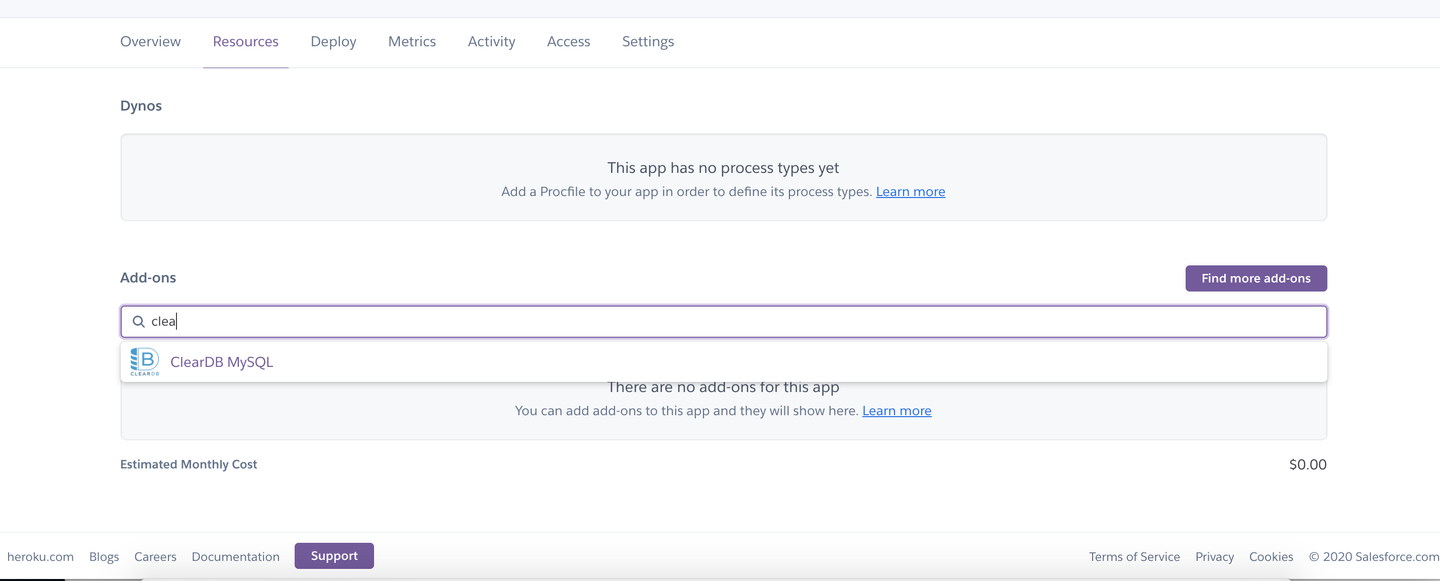Switch to the Resources tab
The height and width of the screenshot is (581, 1440).
245,42
